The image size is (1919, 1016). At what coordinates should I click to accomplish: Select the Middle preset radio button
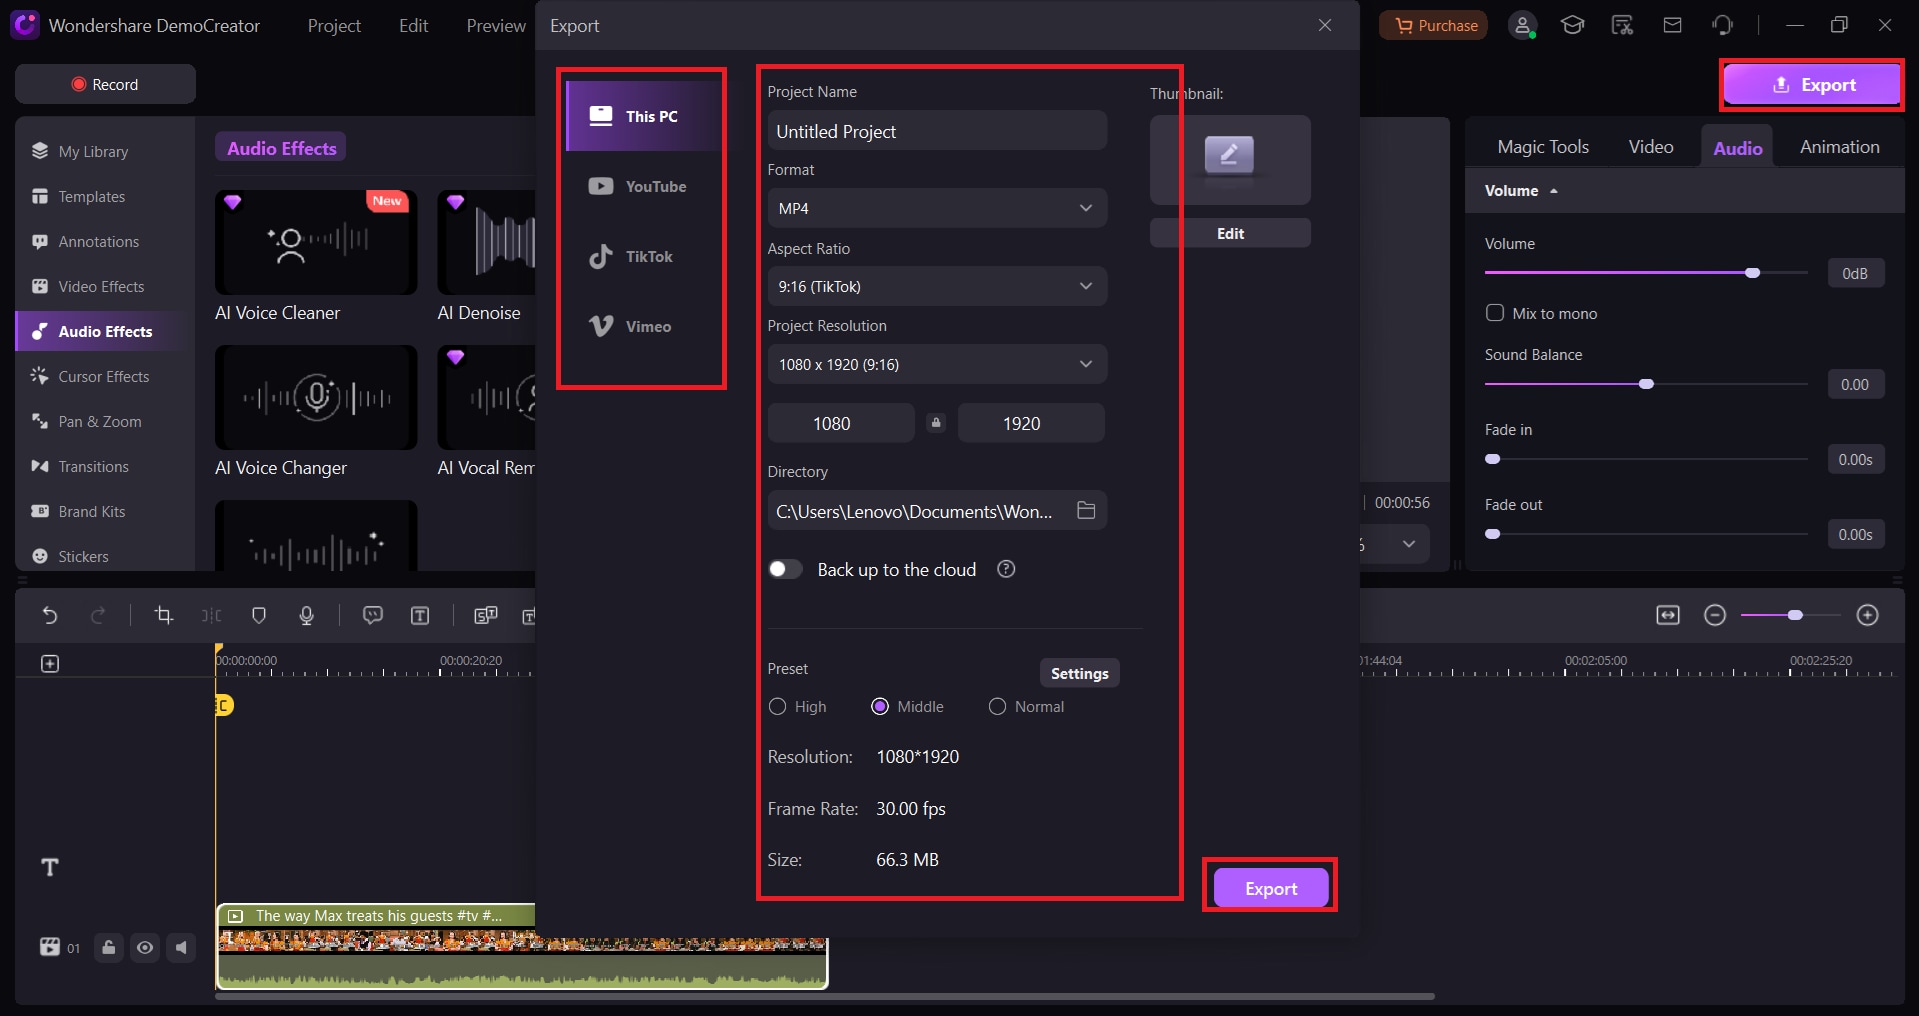click(x=880, y=706)
